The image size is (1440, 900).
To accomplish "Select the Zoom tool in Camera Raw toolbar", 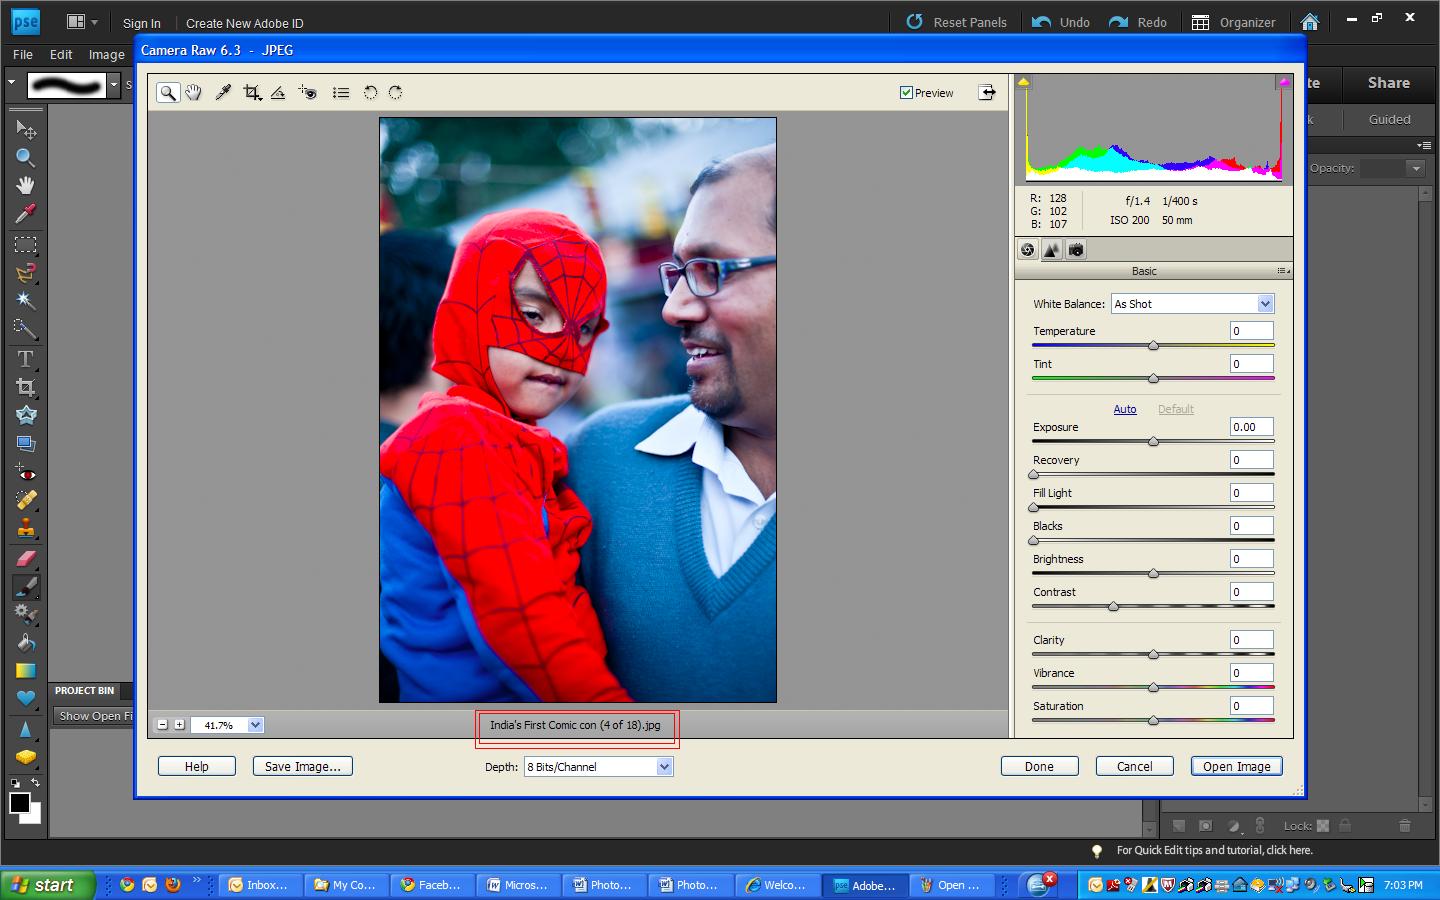I will tap(168, 93).
